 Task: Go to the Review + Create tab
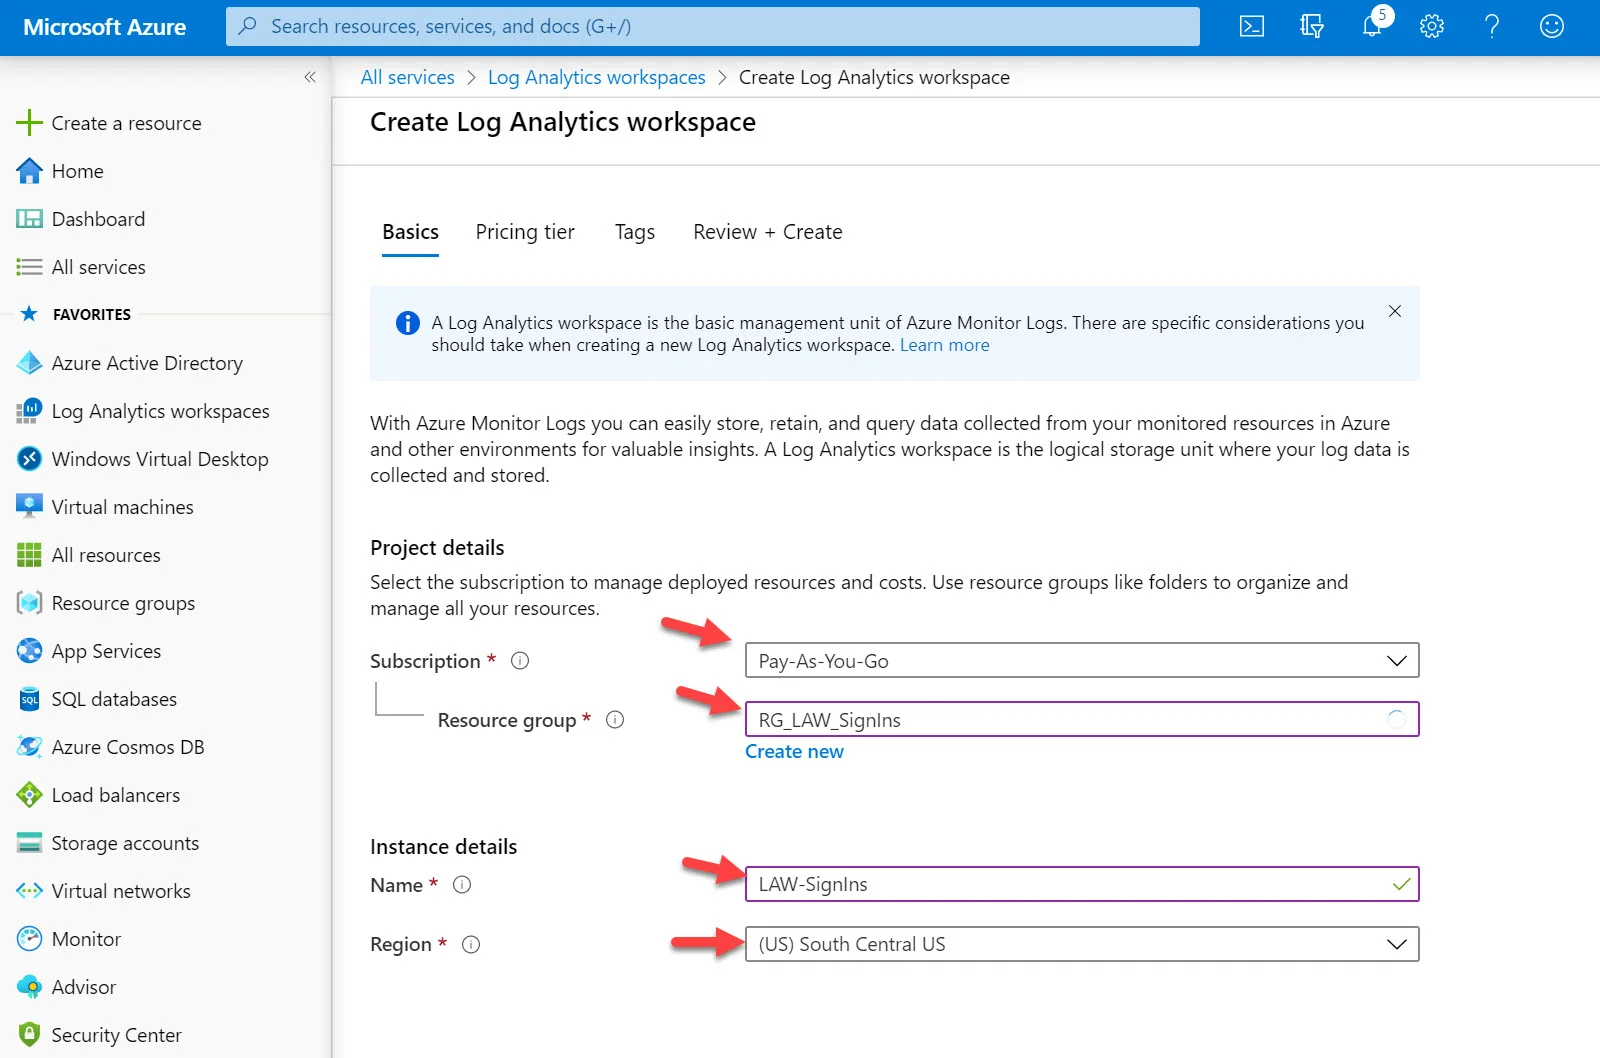pos(768,232)
